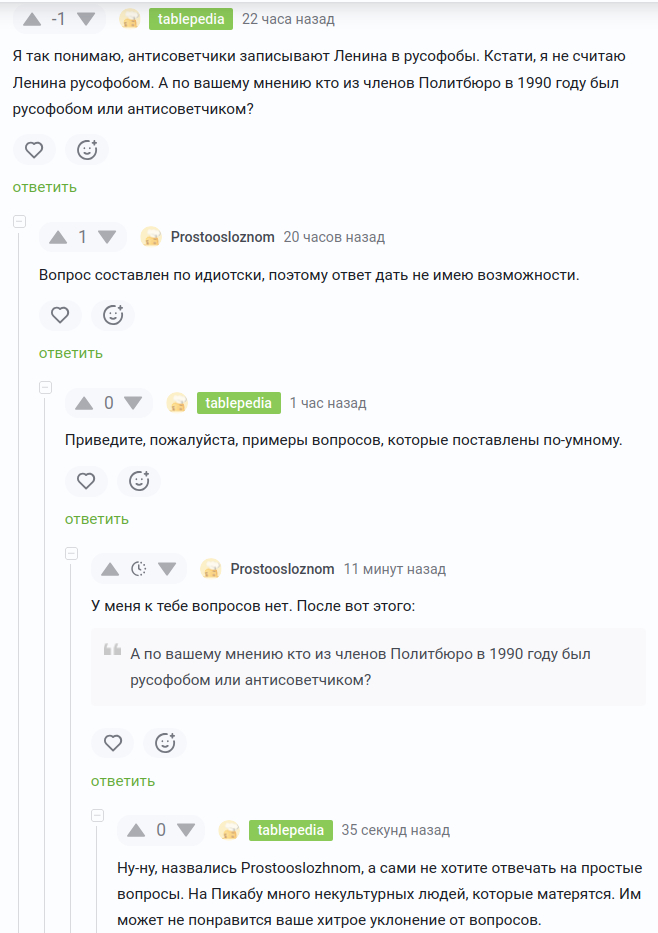658x933 pixels.
Task: Toggle like on Prostoosloznom's first reply
Action: click(x=60, y=314)
